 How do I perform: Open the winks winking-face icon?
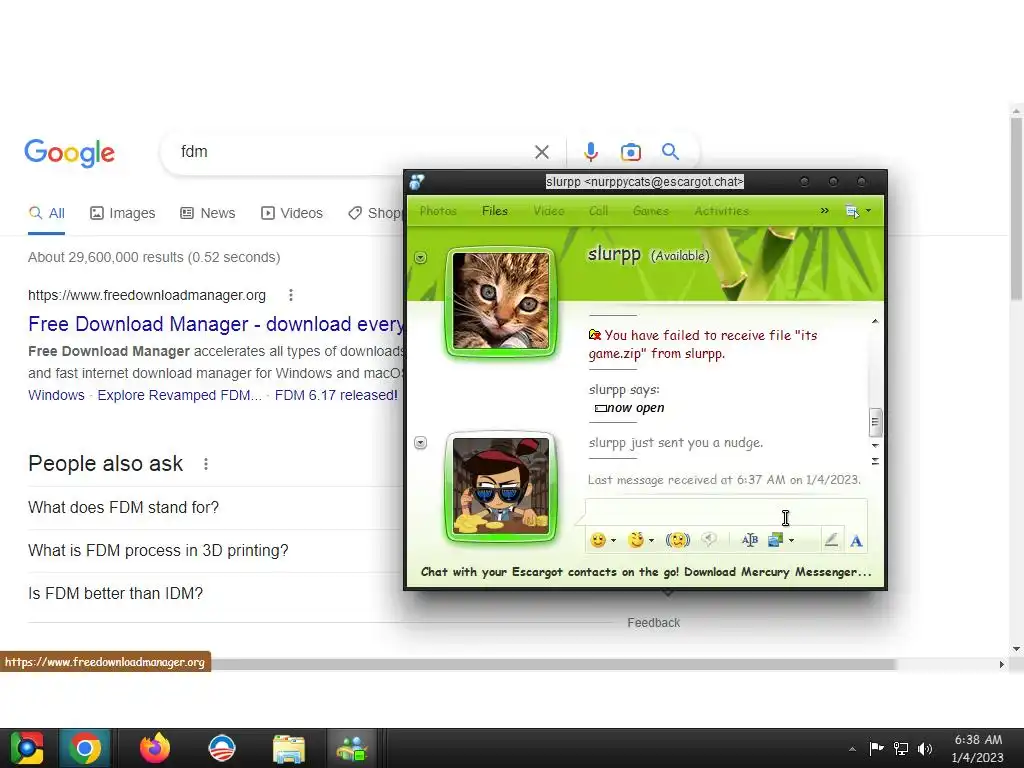635,540
